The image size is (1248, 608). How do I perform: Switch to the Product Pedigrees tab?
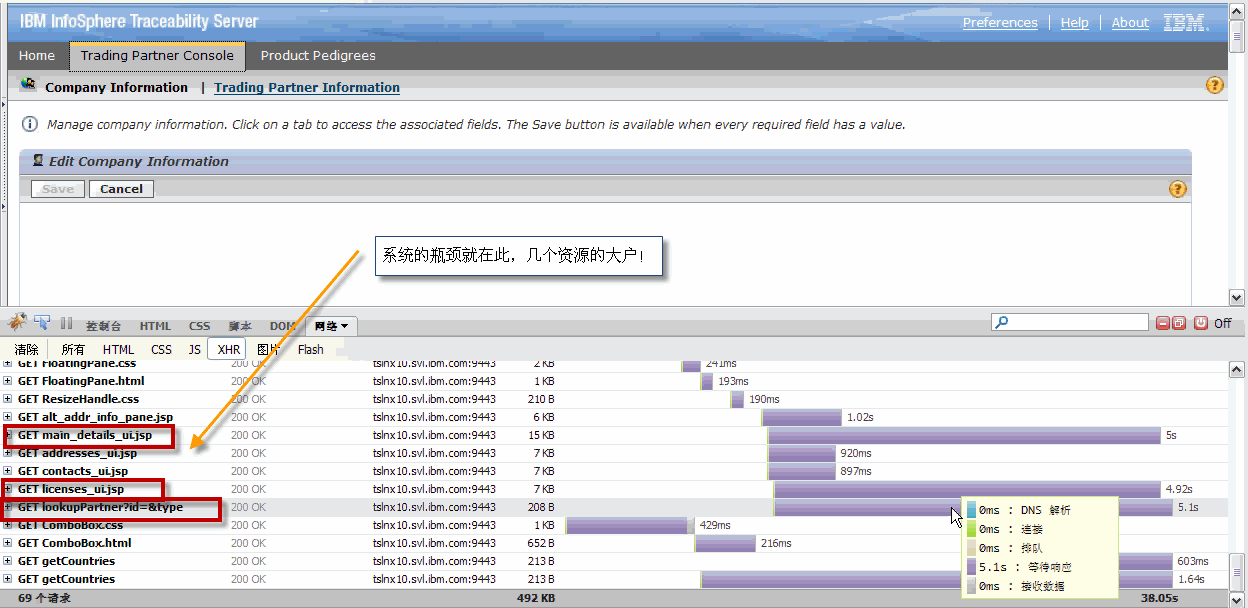[x=318, y=56]
